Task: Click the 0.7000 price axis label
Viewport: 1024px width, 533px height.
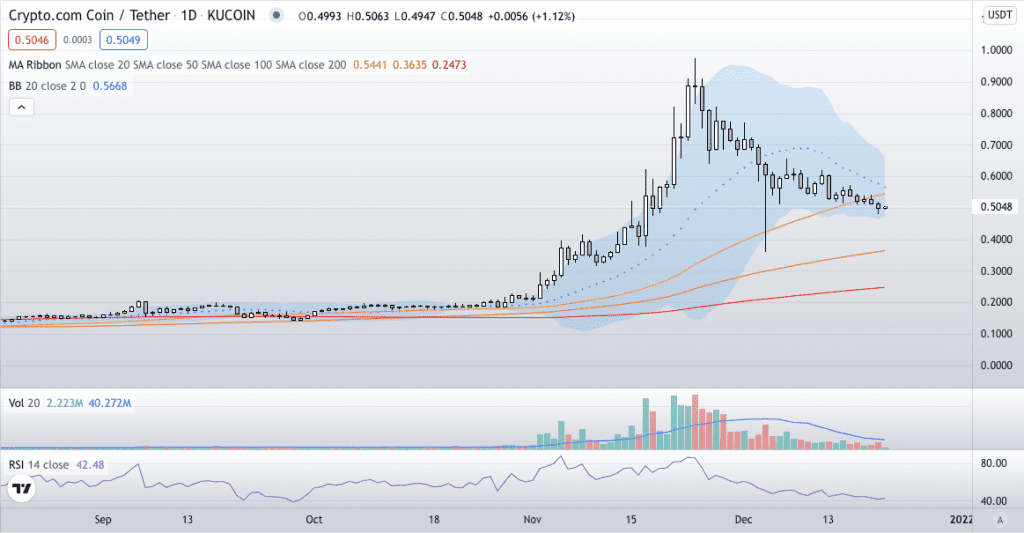Action: [997, 145]
